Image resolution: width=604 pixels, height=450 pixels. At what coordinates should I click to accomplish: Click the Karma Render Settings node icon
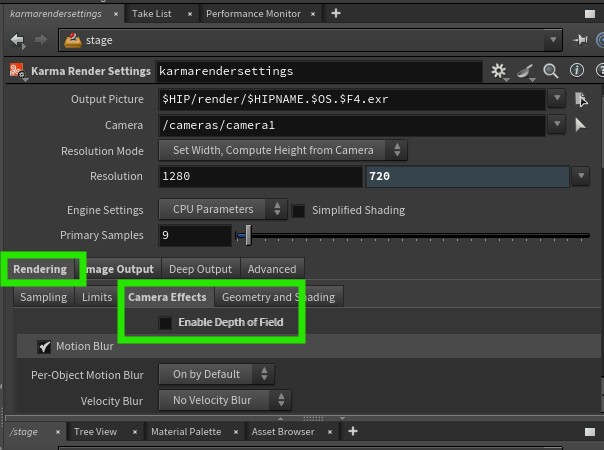pyautogui.click(x=17, y=71)
